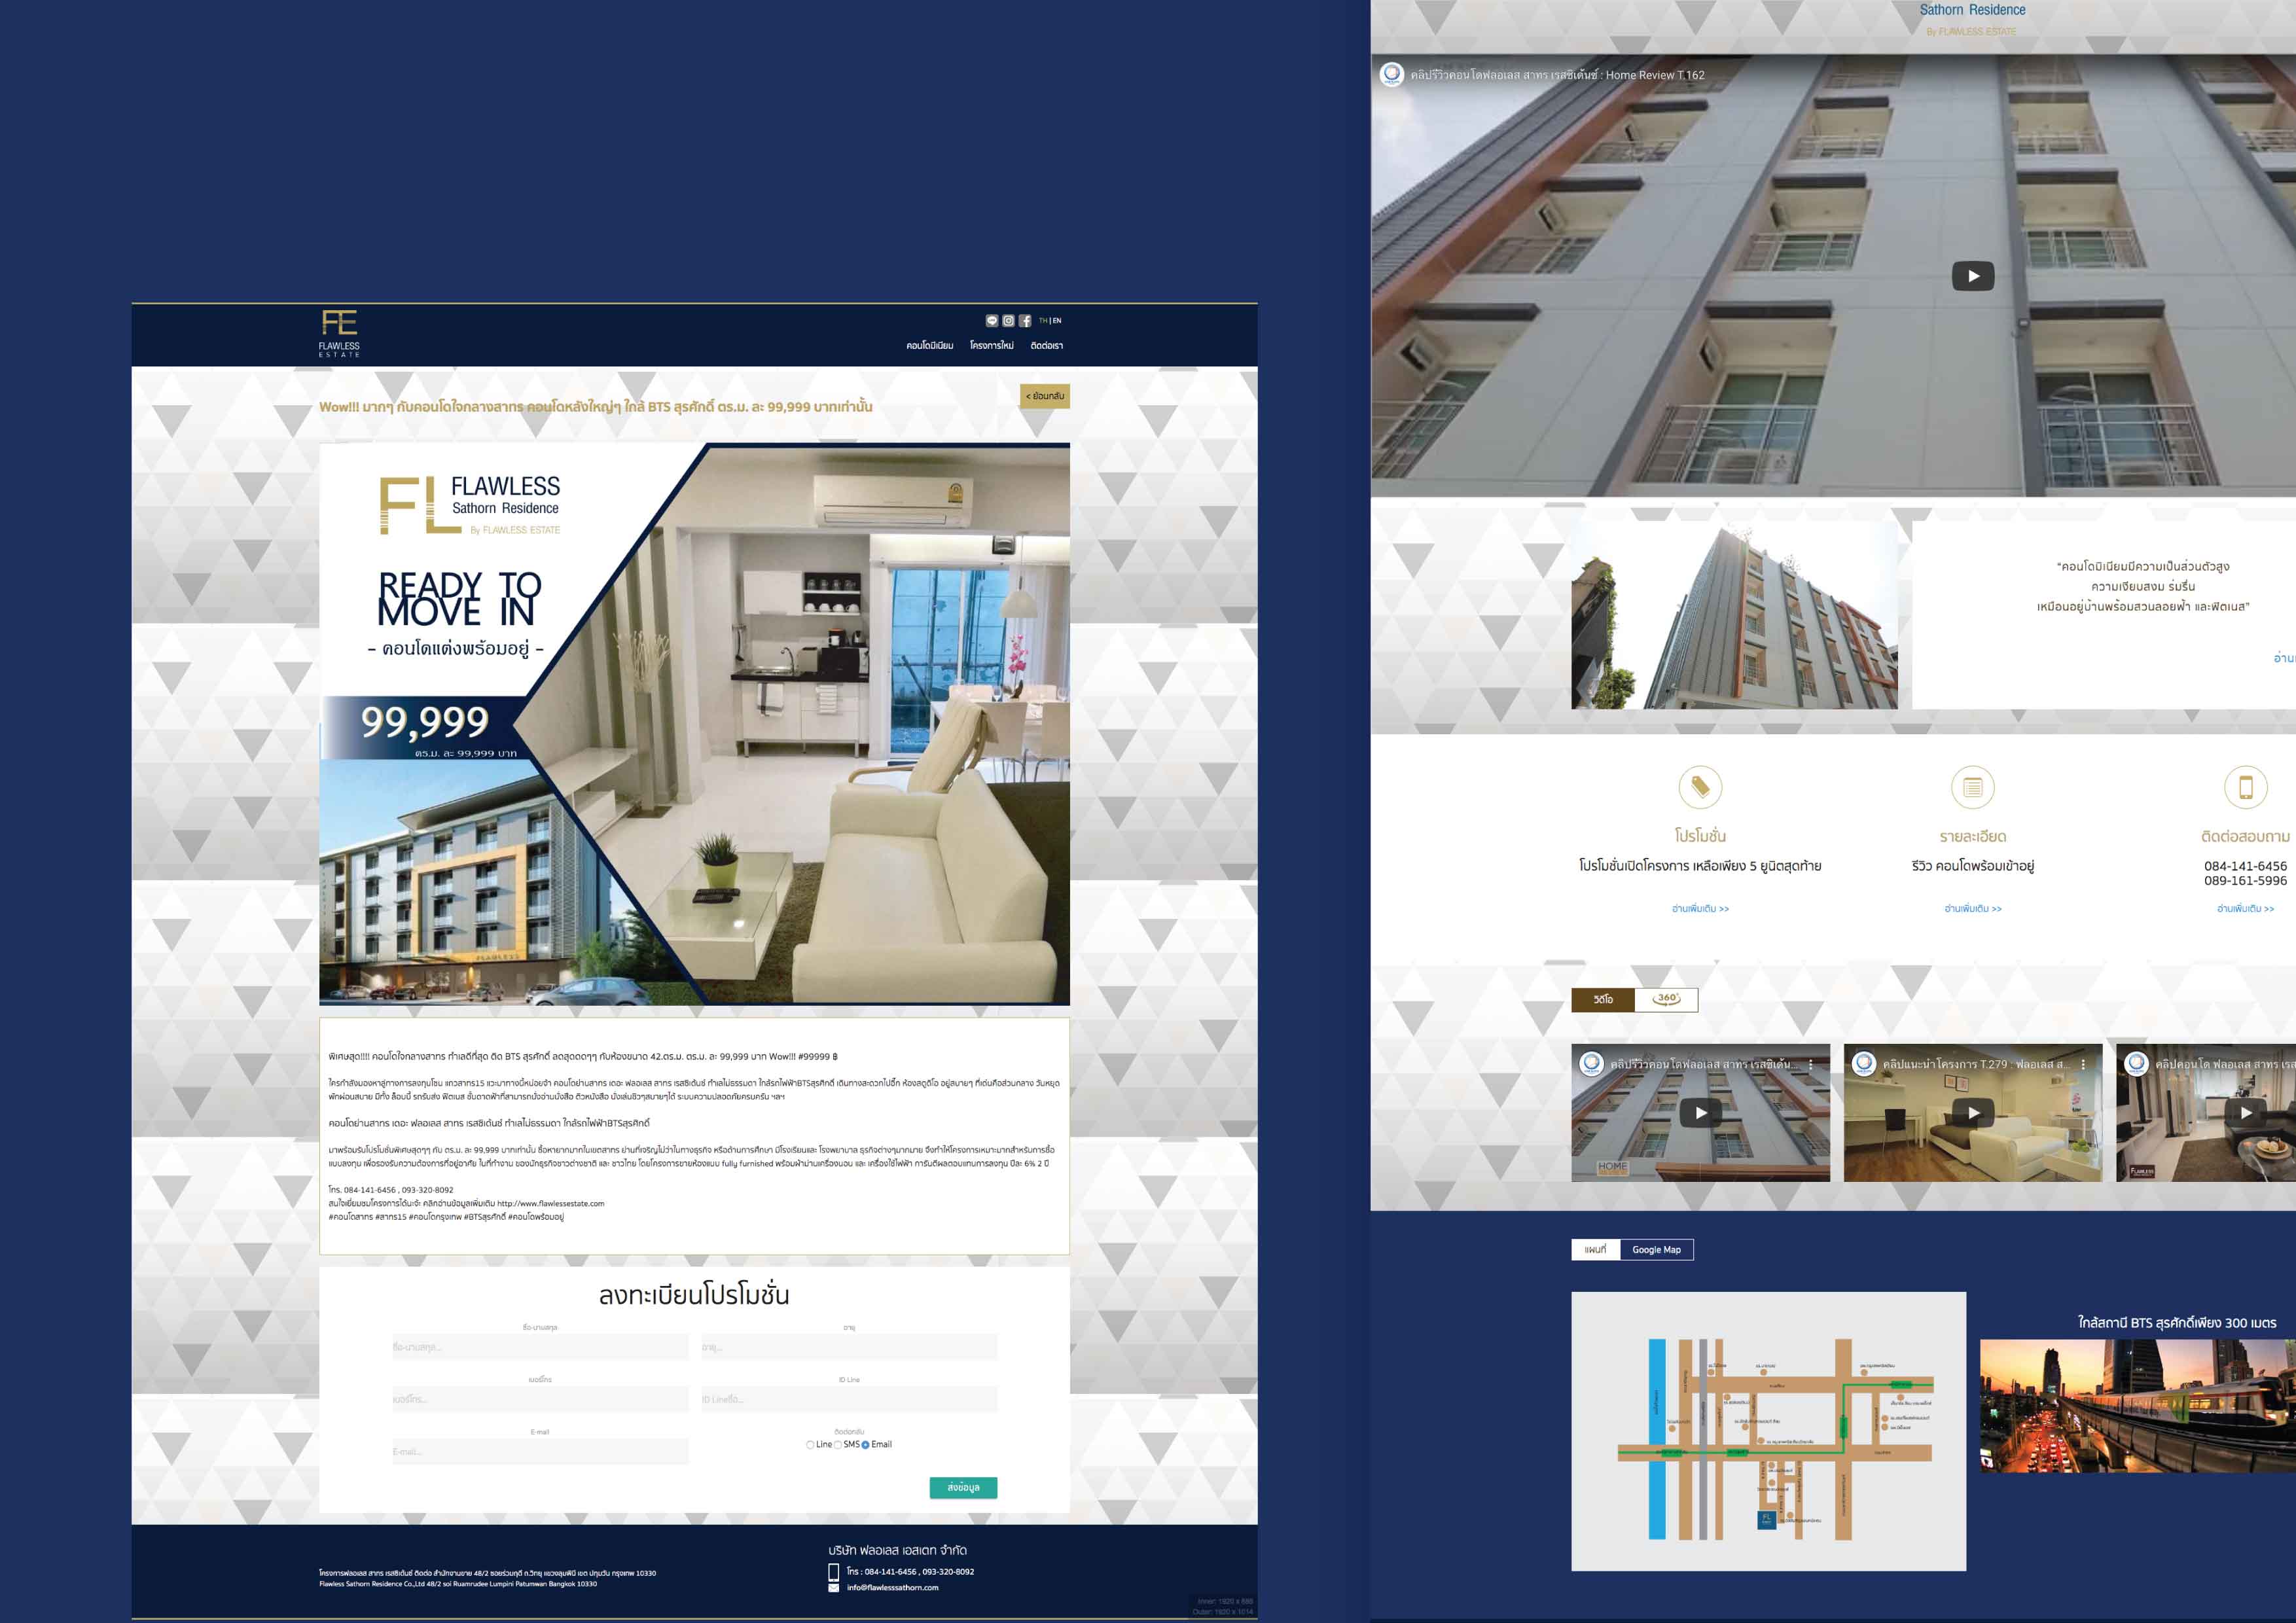The image size is (2296, 1623).
Task: Switch site language to EN
Action: pyautogui.click(x=1057, y=321)
